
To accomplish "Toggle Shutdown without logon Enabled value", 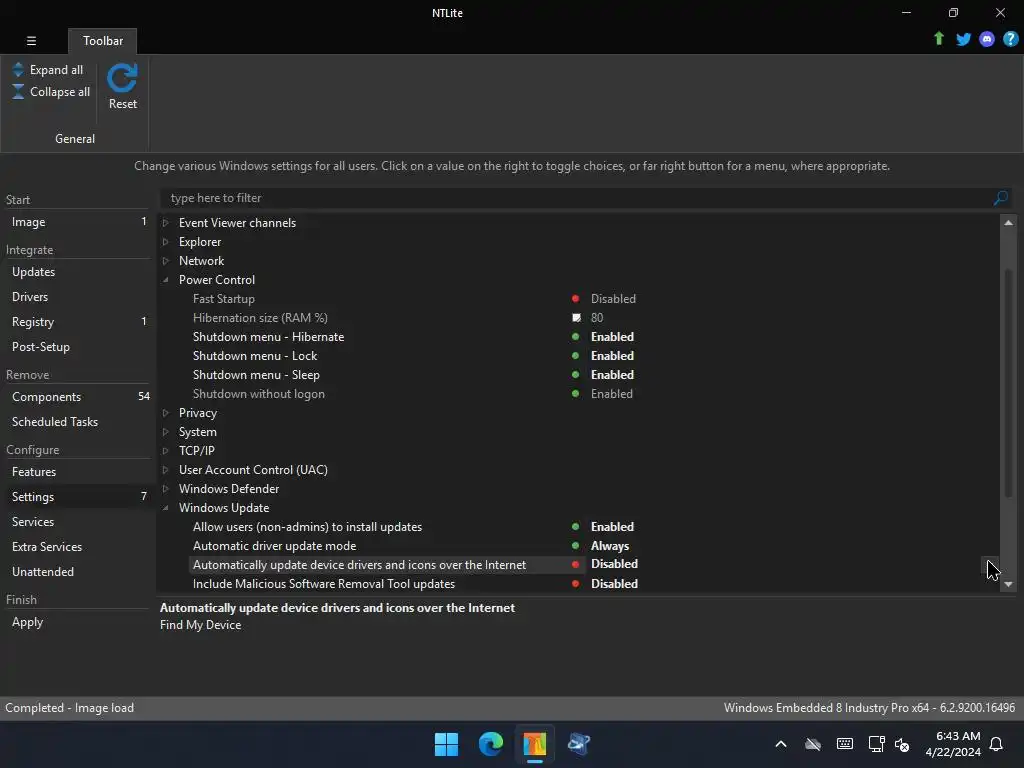I will point(611,394).
